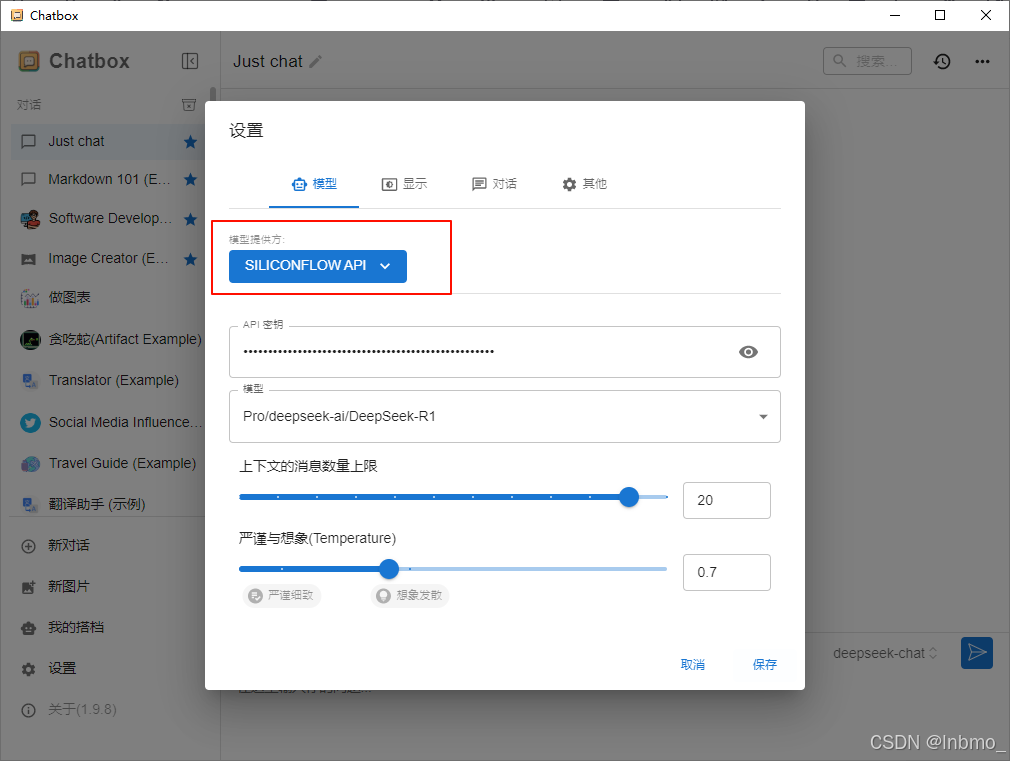Click the 贪吃蛇 Artifact Example avatar icon
1010x761 pixels.
coord(30,339)
